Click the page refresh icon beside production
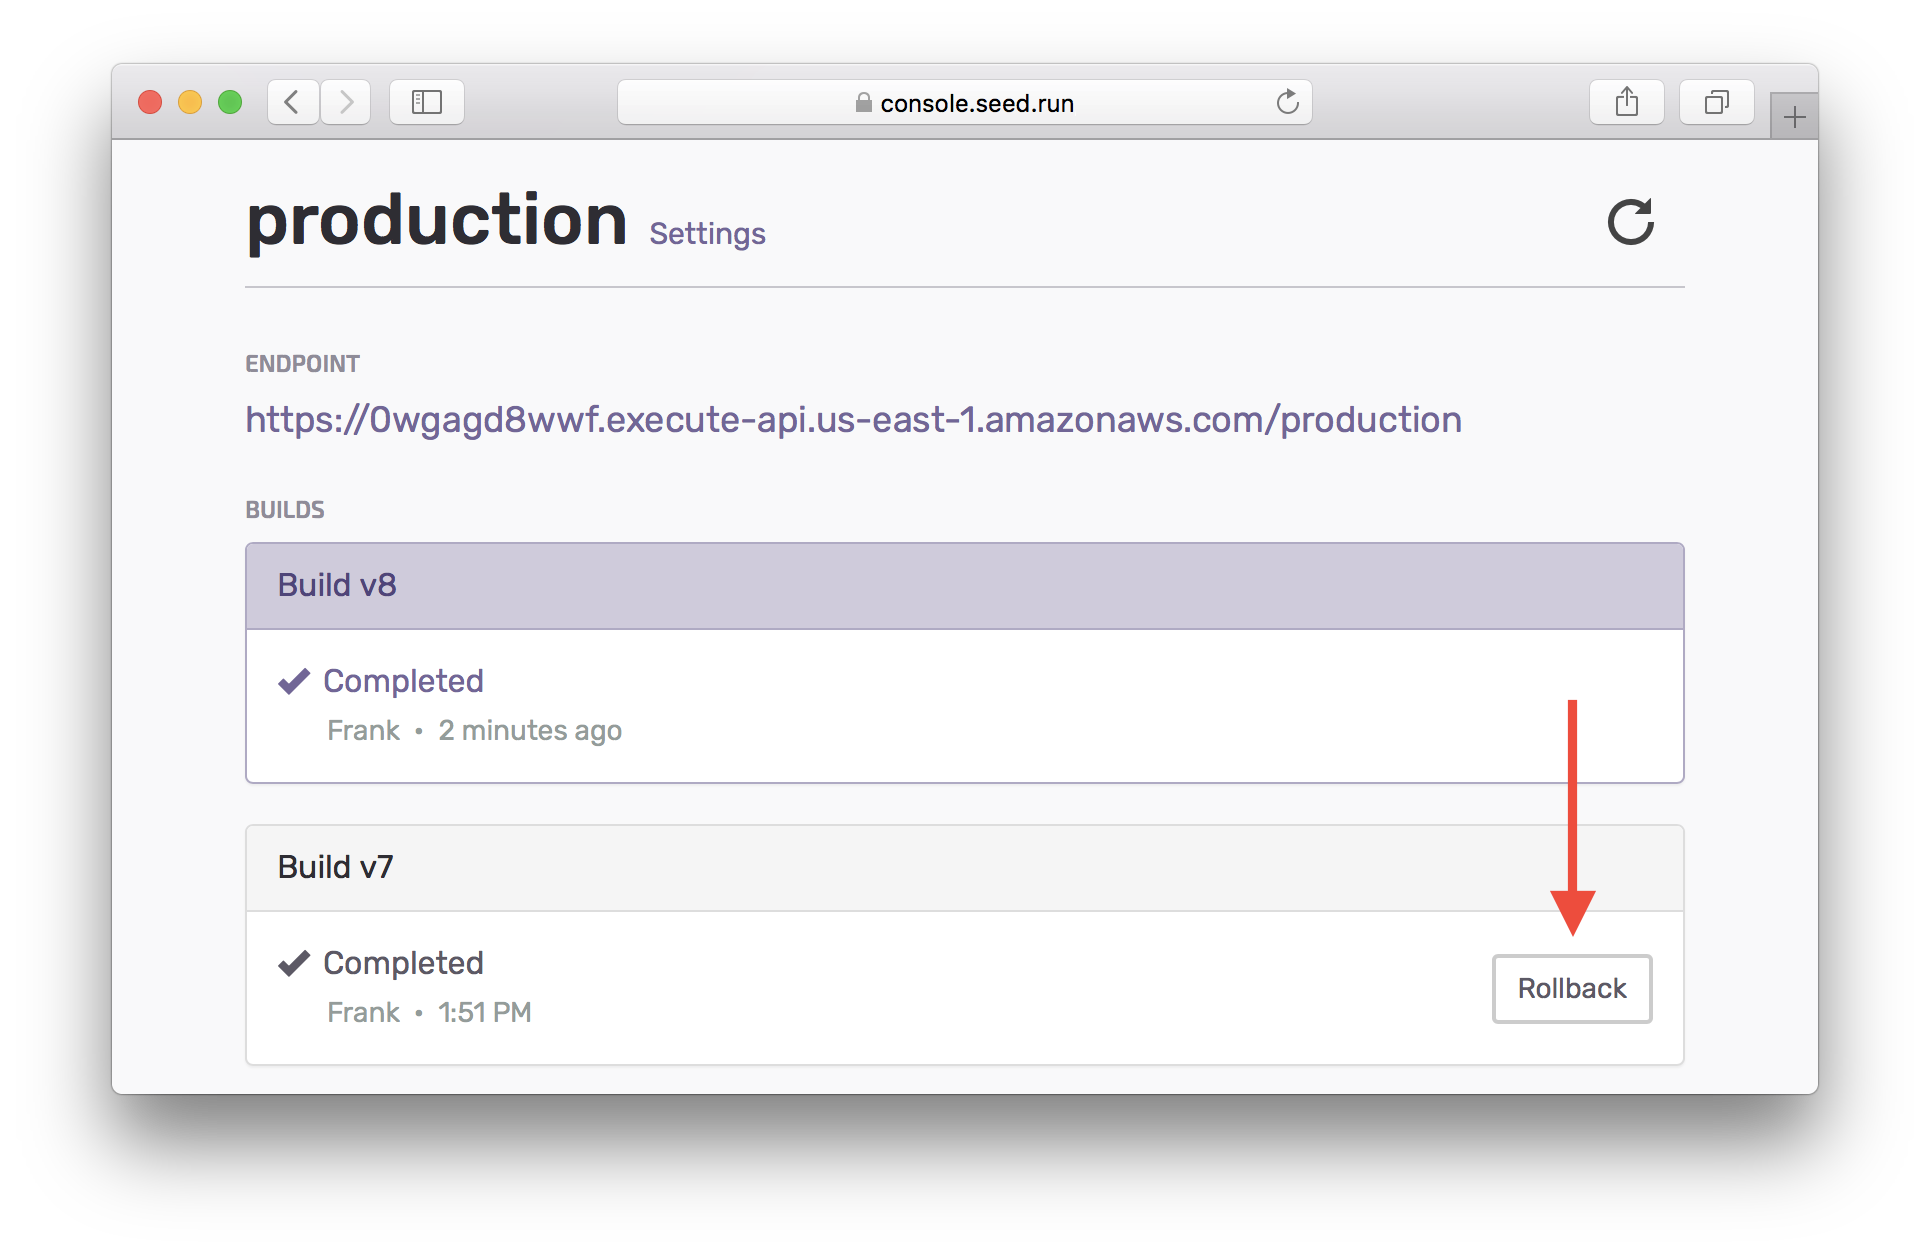The image size is (1930, 1254). tap(1630, 222)
